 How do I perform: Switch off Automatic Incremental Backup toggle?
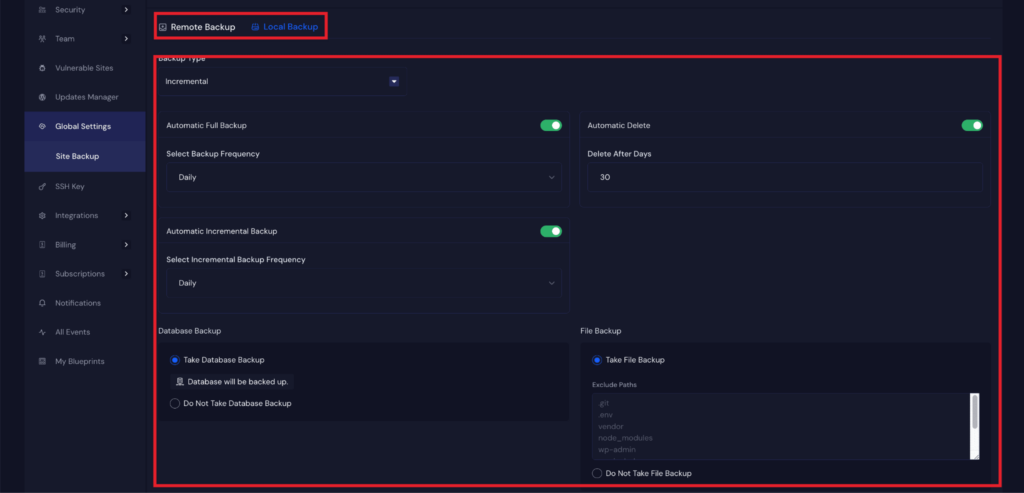(x=551, y=231)
